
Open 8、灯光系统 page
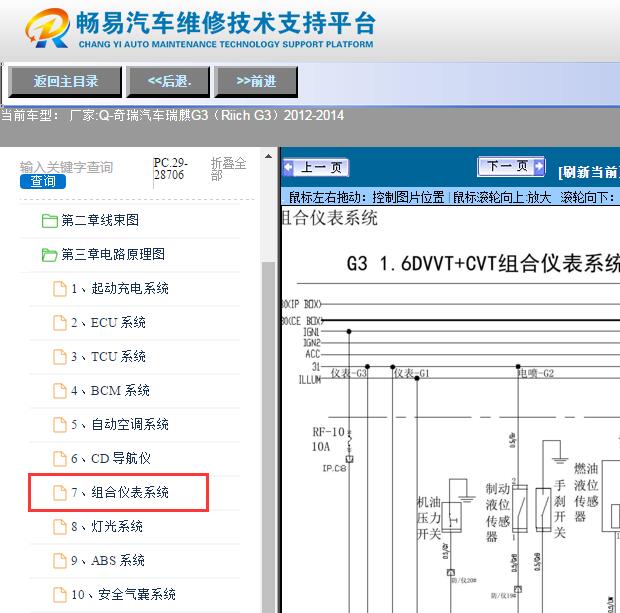(x=107, y=527)
